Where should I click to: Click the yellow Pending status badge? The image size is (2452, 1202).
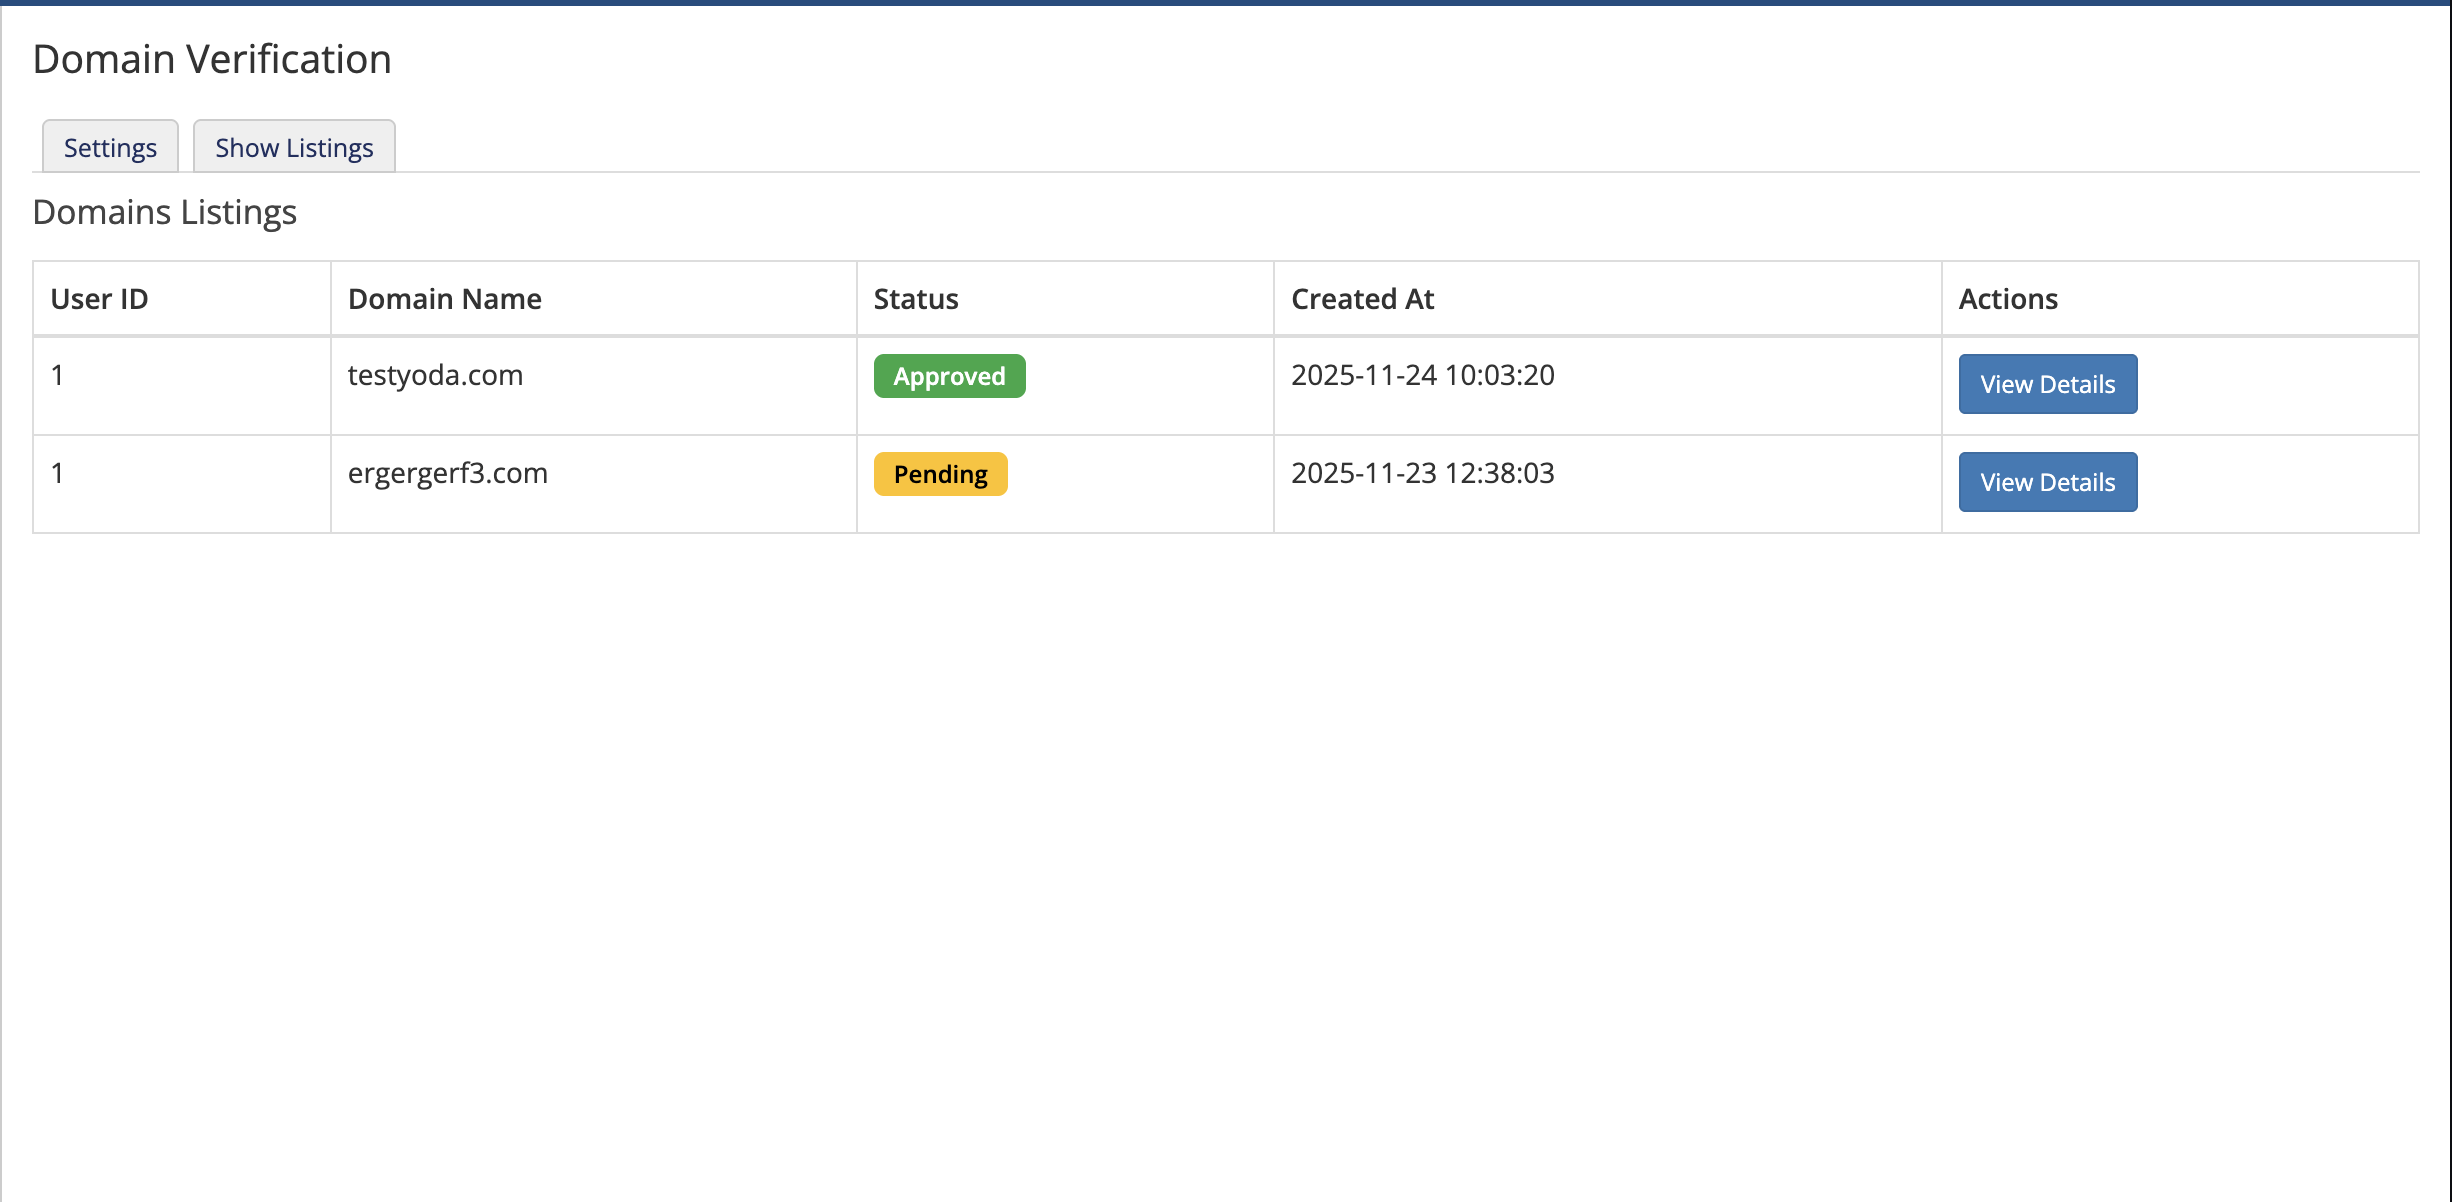click(940, 474)
